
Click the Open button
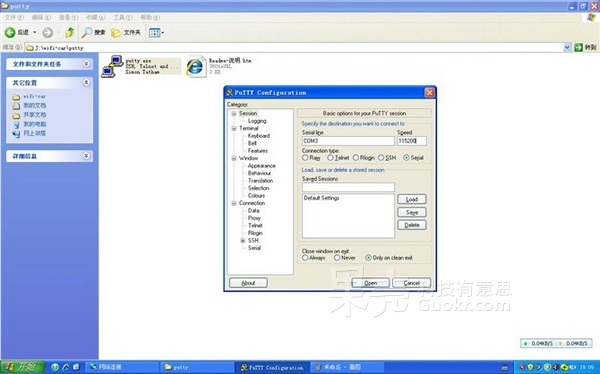(370, 283)
